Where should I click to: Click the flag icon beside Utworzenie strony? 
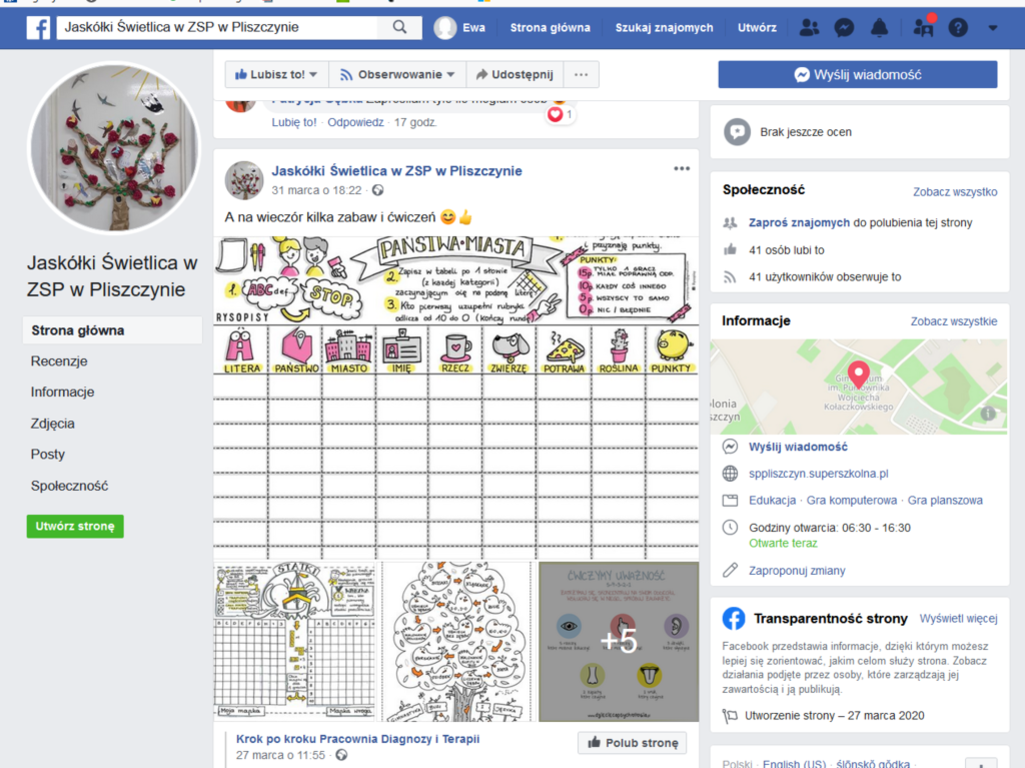coord(730,716)
